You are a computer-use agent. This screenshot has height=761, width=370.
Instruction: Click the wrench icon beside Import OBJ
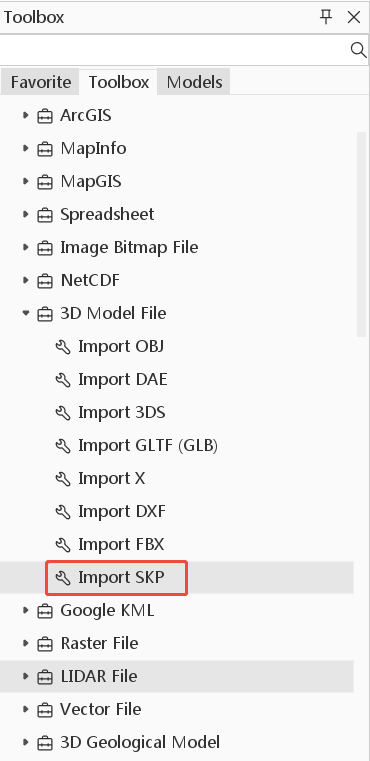pos(63,347)
